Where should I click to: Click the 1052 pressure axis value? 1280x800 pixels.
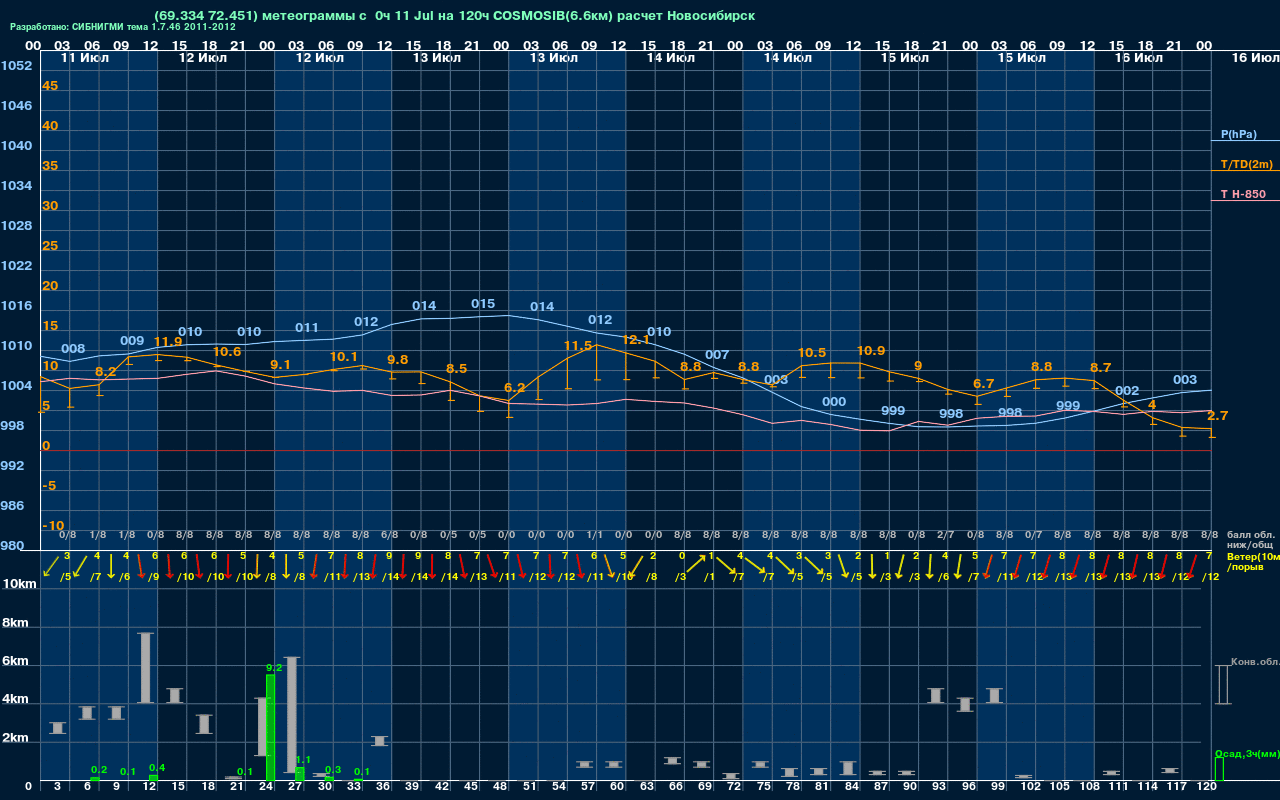click(16, 66)
